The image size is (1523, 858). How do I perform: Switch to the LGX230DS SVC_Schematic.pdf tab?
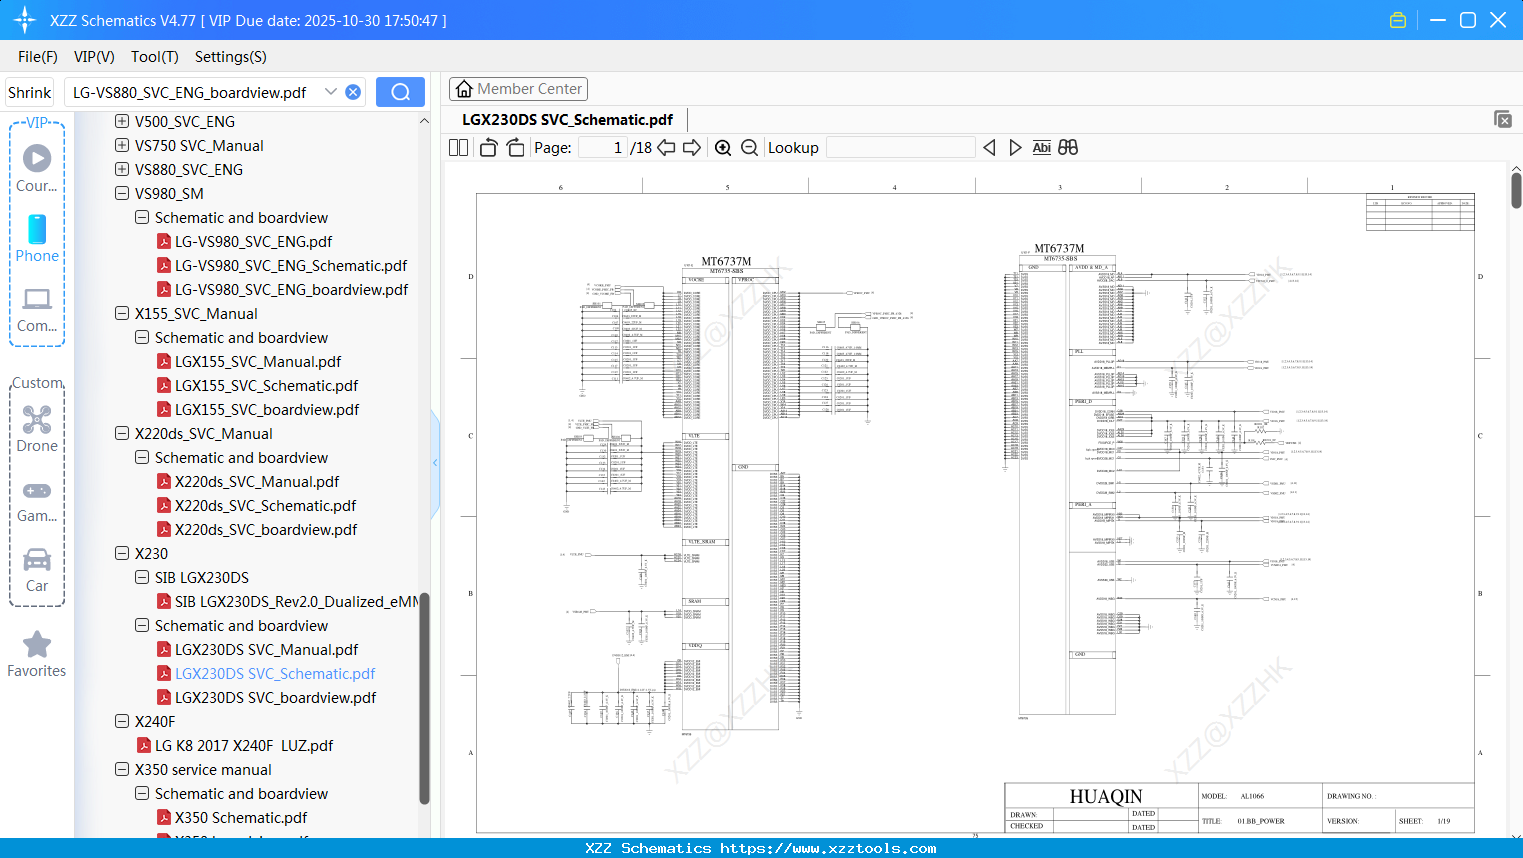[x=567, y=119]
